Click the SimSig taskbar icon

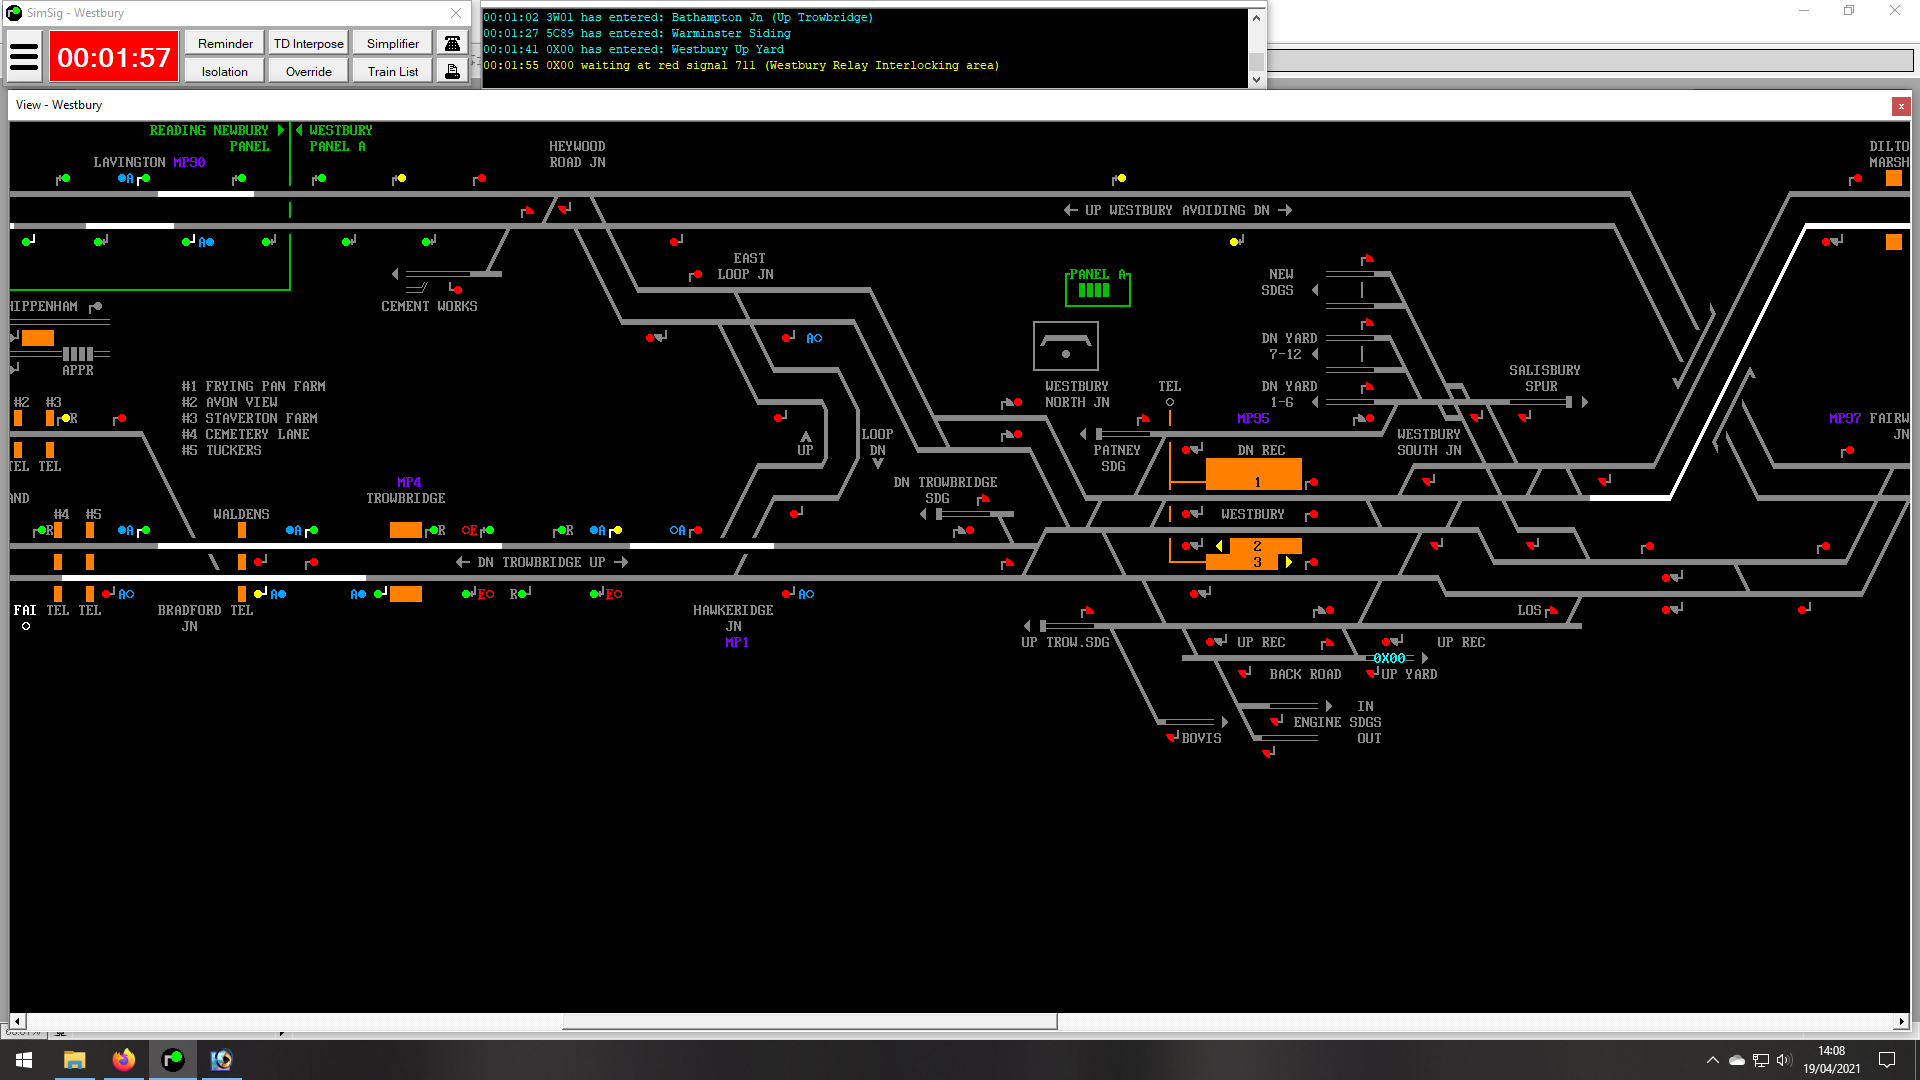pyautogui.click(x=173, y=1060)
